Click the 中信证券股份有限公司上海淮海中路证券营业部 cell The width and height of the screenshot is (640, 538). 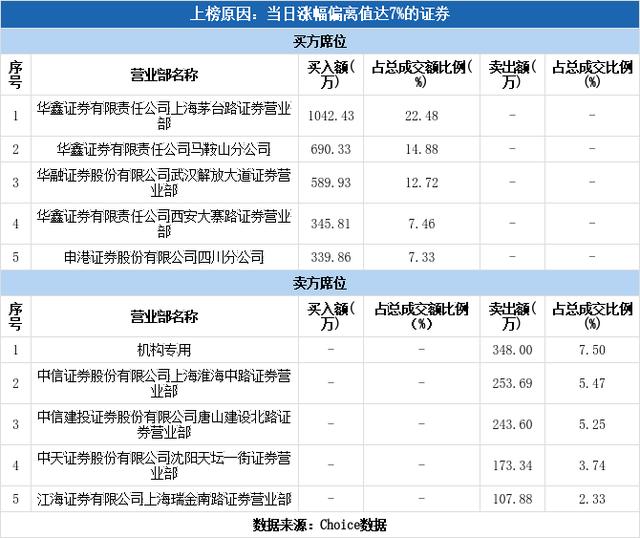coord(164,383)
